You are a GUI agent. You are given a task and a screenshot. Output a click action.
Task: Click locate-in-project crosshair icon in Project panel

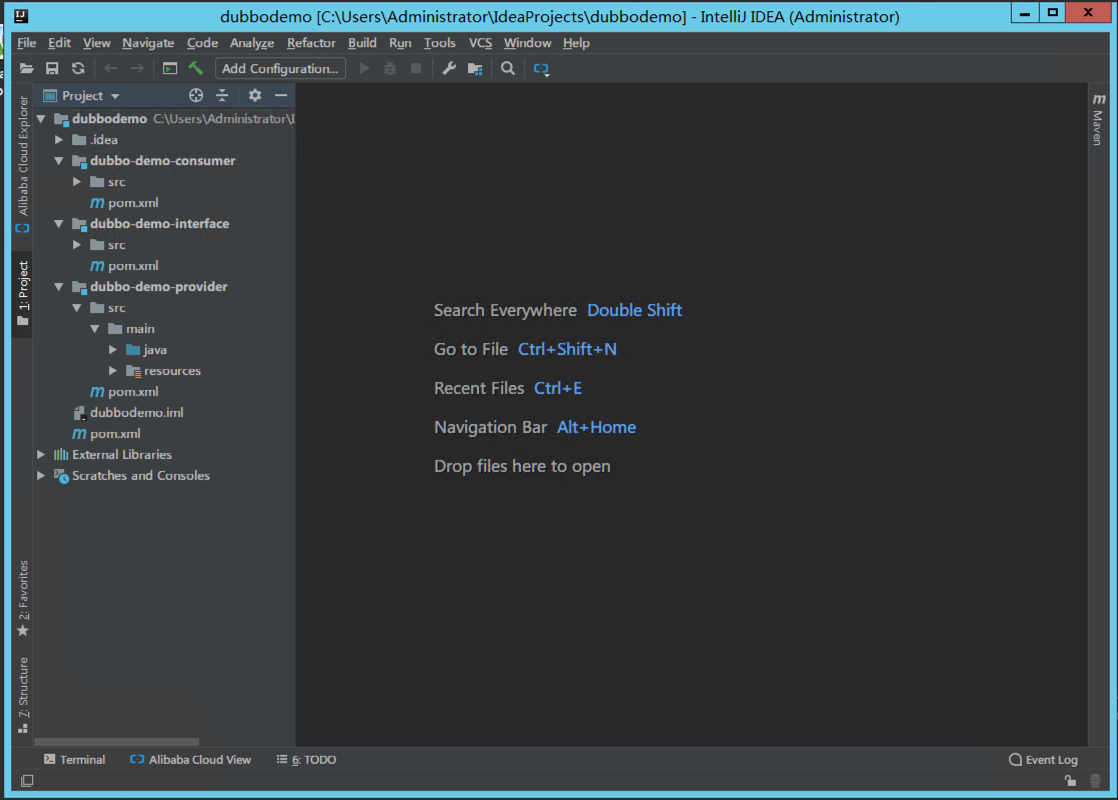(x=196, y=96)
